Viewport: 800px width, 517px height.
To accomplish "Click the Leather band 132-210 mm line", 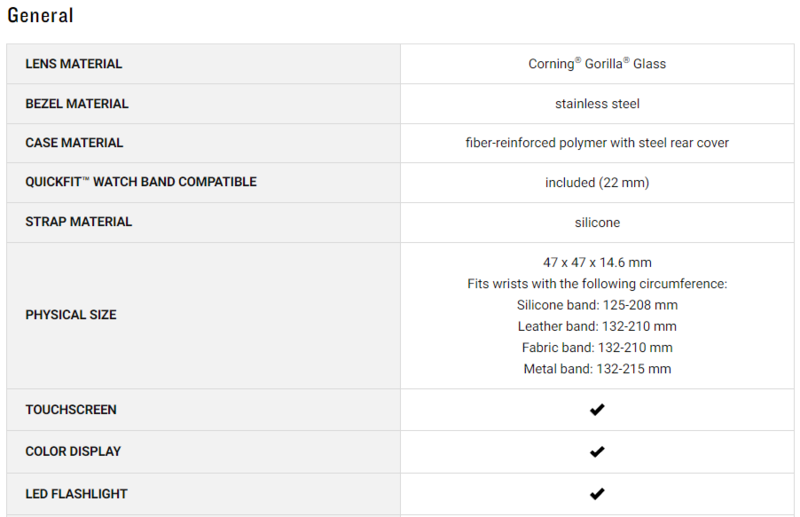I will pyautogui.click(x=597, y=327).
